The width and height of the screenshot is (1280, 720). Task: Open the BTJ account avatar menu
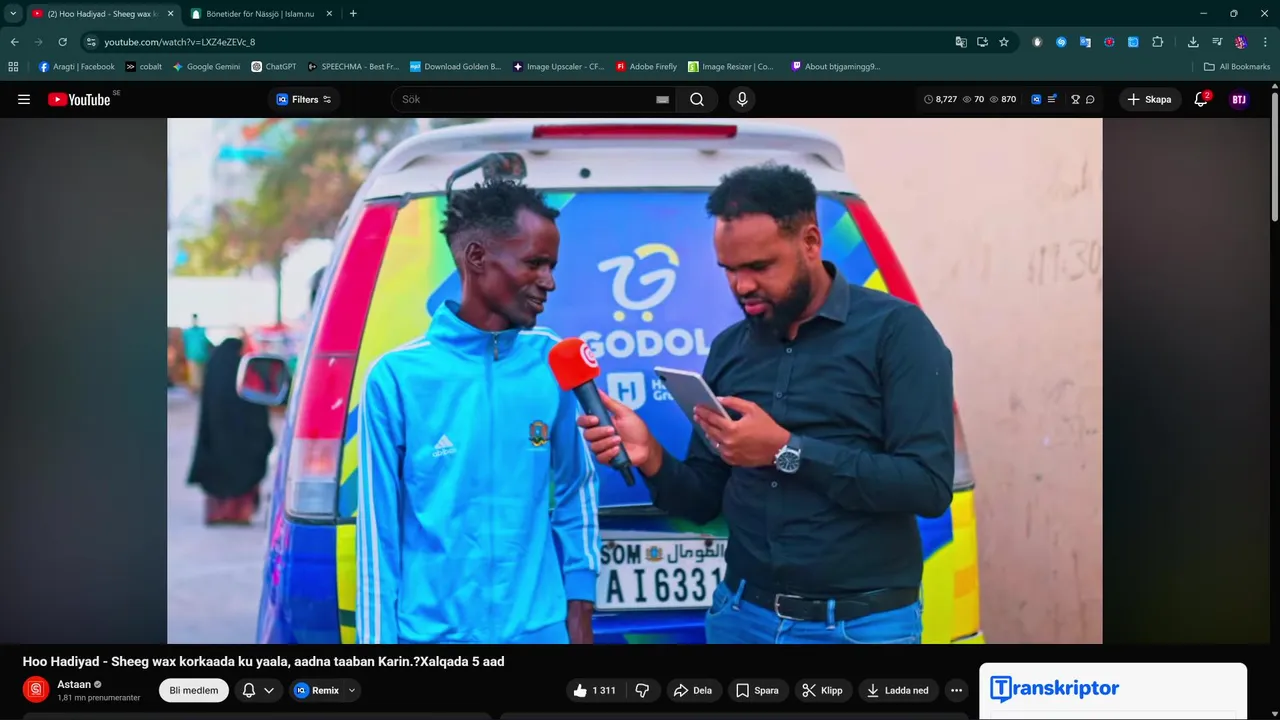pyautogui.click(x=1239, y=99)
